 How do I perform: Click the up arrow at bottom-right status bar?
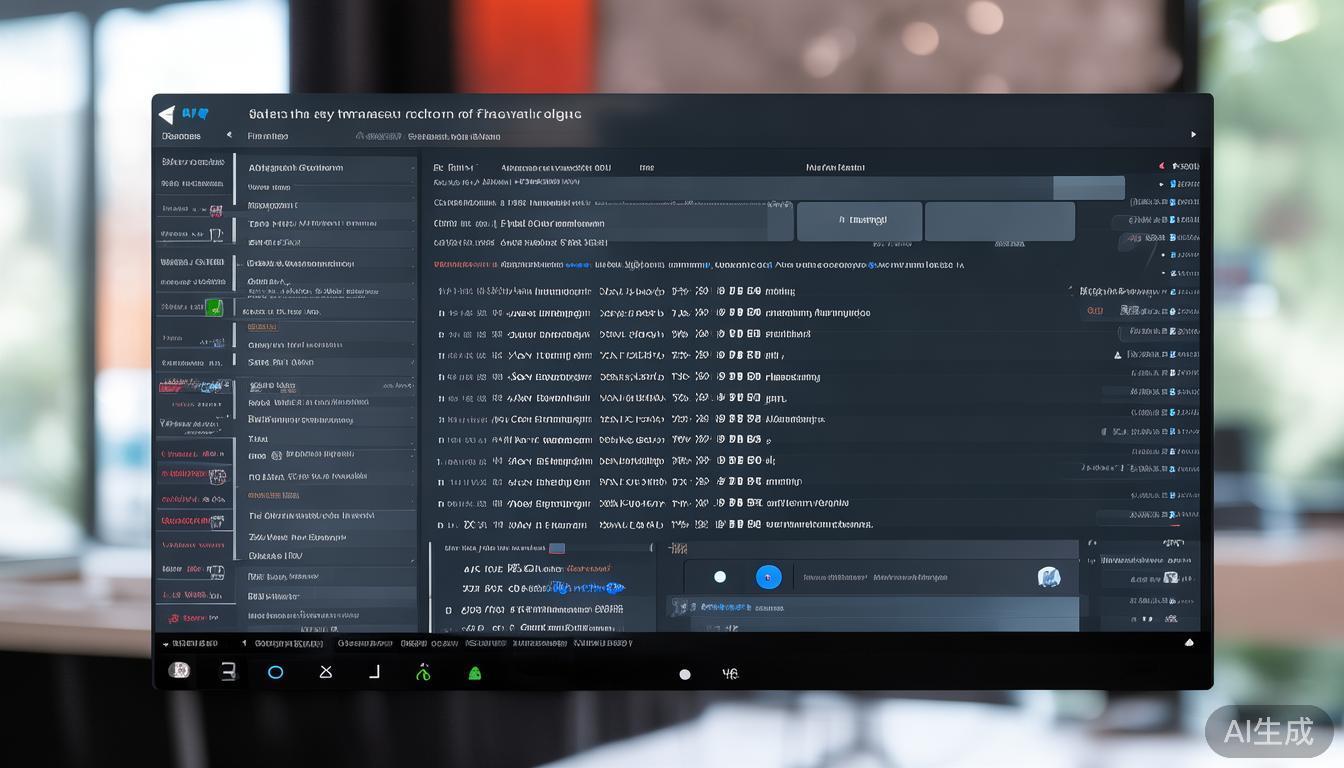(1189, 643)
